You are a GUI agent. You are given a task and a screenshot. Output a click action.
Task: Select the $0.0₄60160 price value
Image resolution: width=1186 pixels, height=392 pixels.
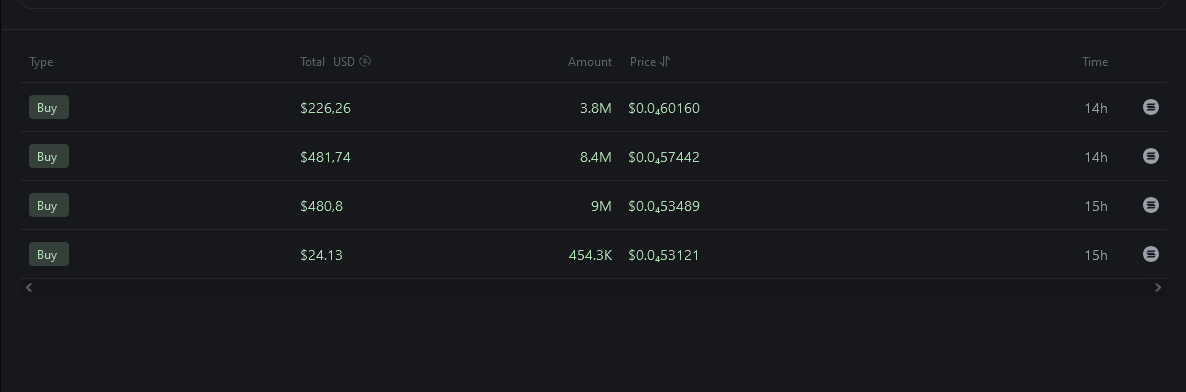tap(664, 108)
